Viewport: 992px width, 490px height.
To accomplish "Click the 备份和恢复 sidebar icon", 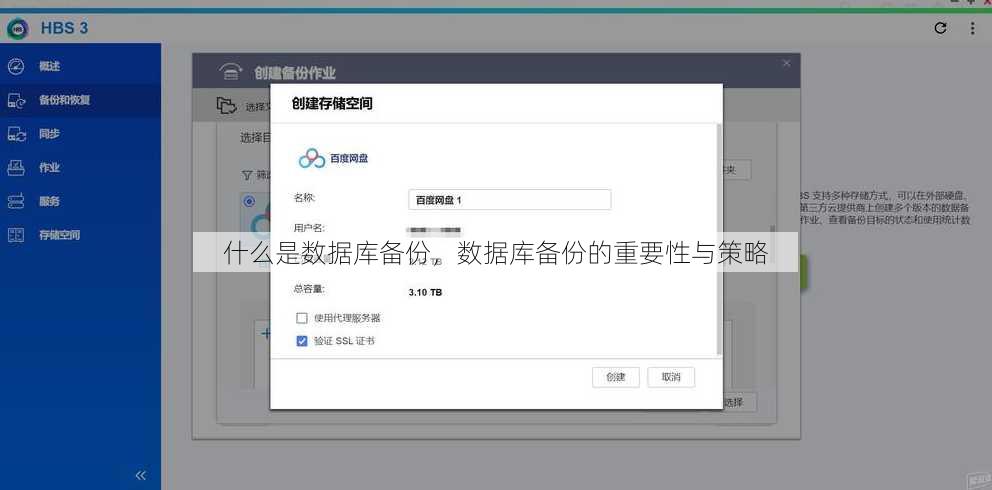I will 16,100.
